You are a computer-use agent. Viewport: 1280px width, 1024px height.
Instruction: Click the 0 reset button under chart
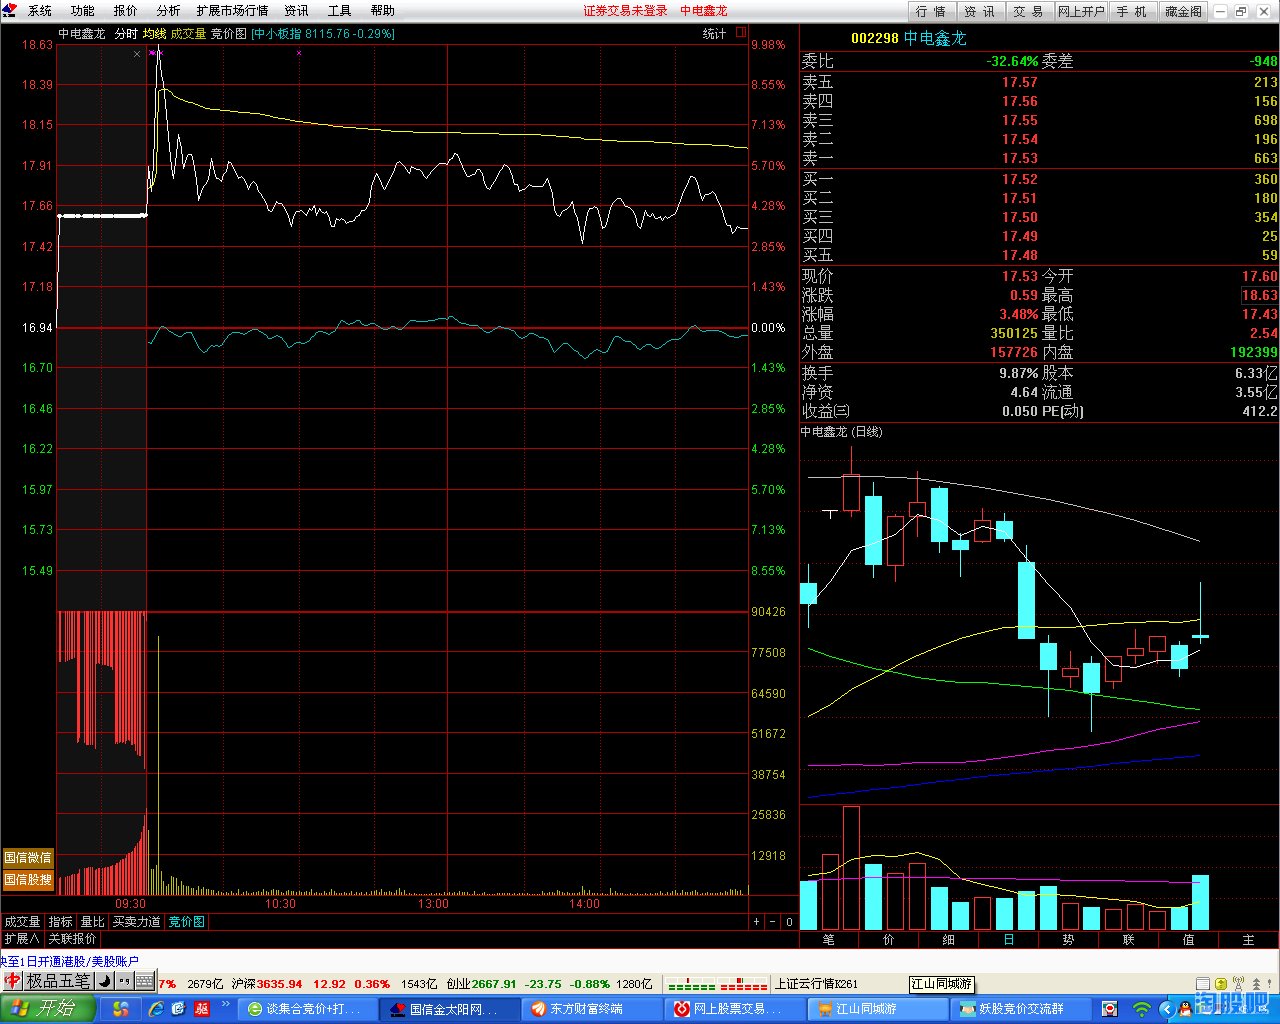tap(789, 922)
